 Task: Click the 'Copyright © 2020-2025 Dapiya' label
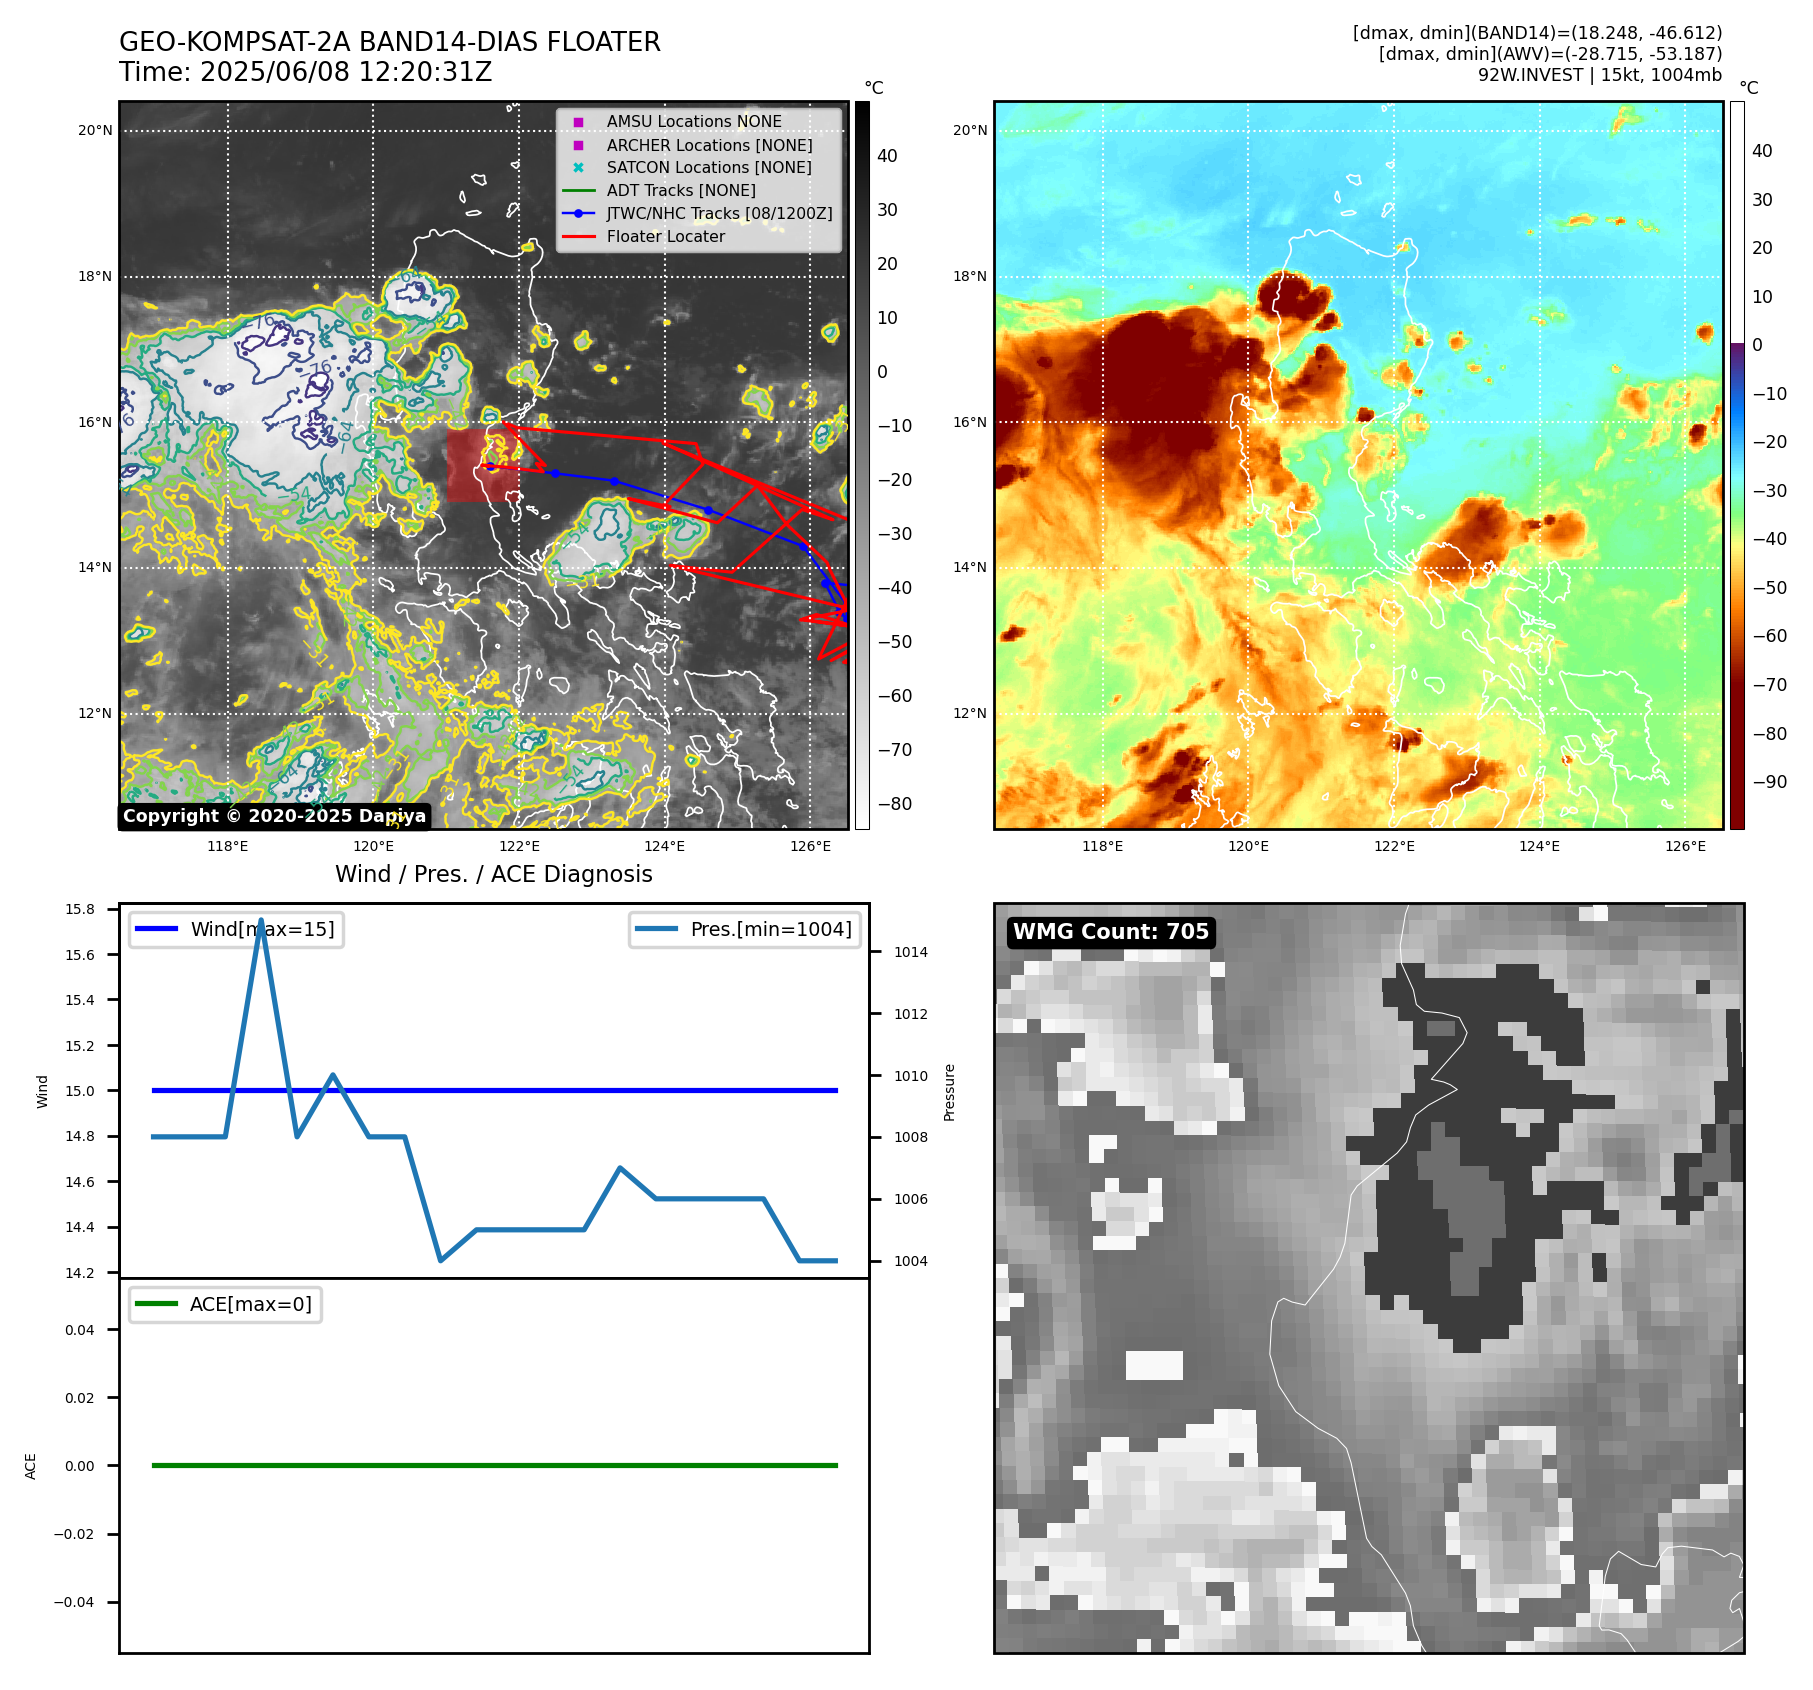(x=275, y=816)
